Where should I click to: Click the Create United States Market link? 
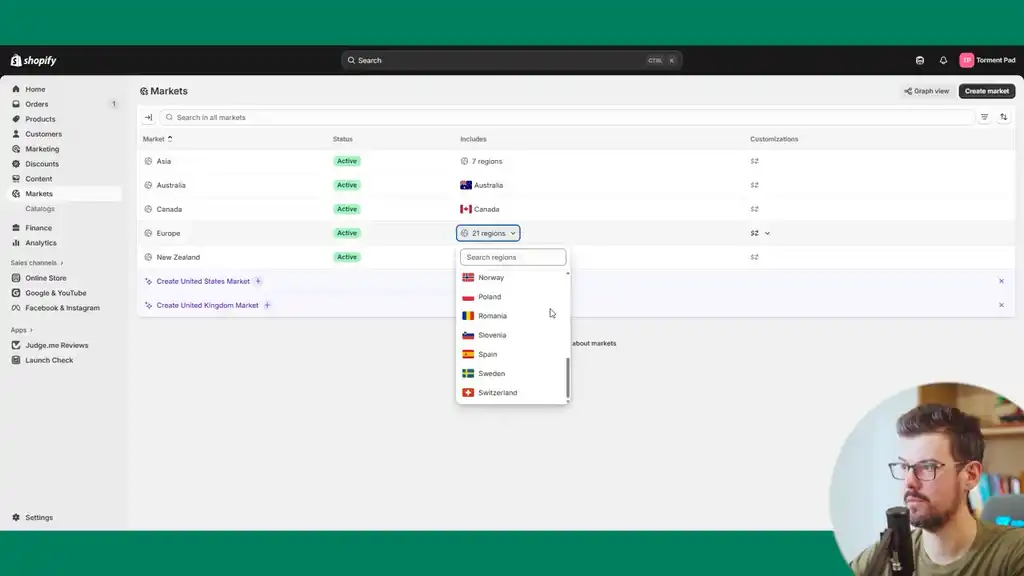coord(204,281)
